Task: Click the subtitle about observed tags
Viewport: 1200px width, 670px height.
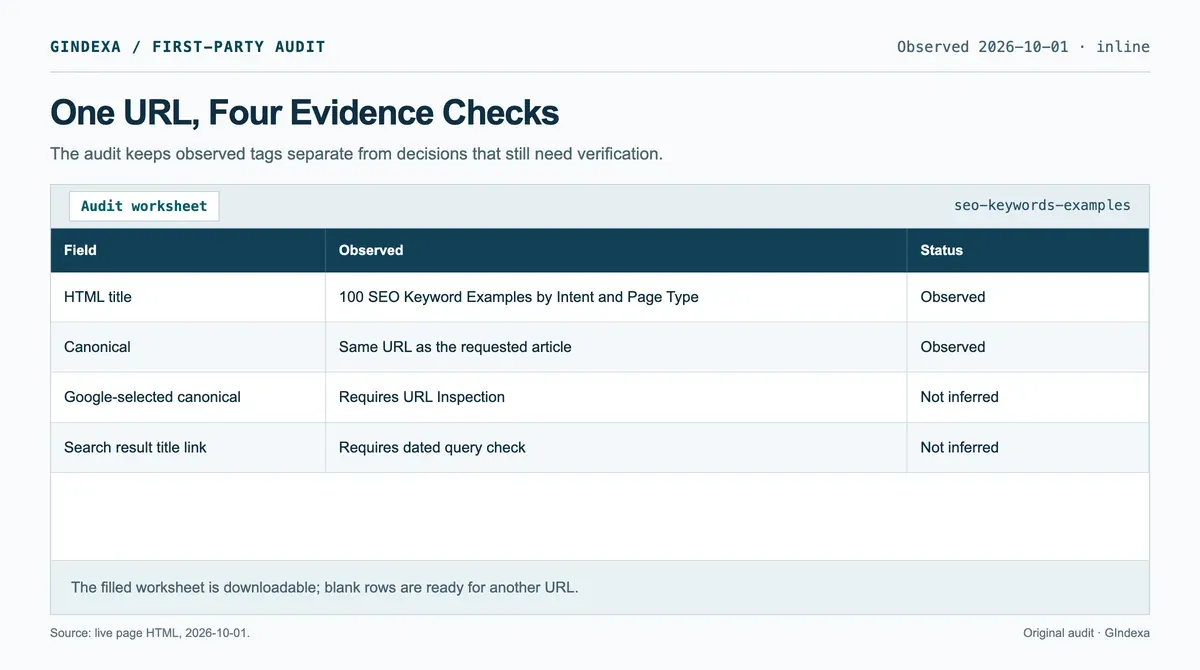Action: tap(357, 154)
